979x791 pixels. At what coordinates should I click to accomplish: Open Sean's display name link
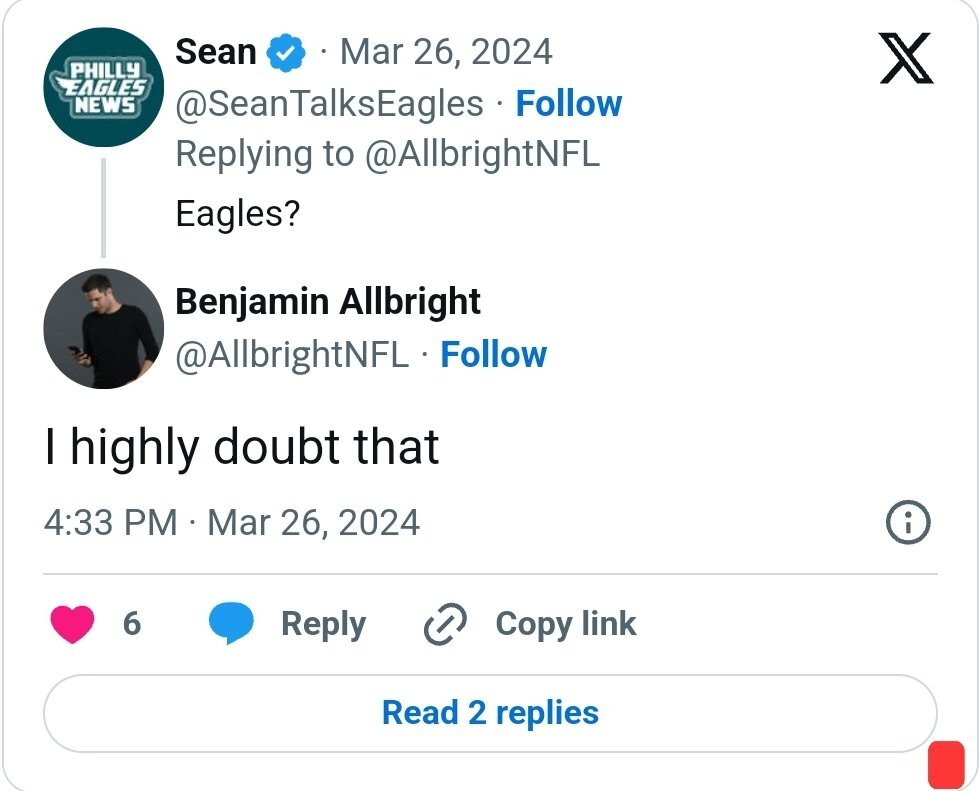tap(215, 51)
